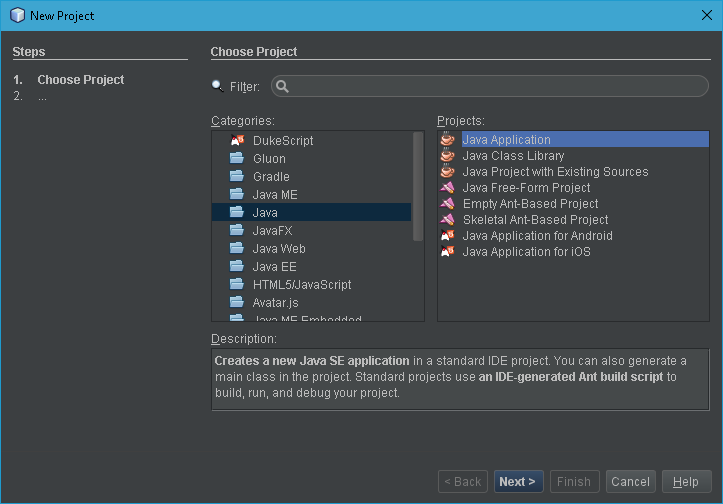Choose Java Class Library project type
The image size is (723, 504).
coord(513,155)
